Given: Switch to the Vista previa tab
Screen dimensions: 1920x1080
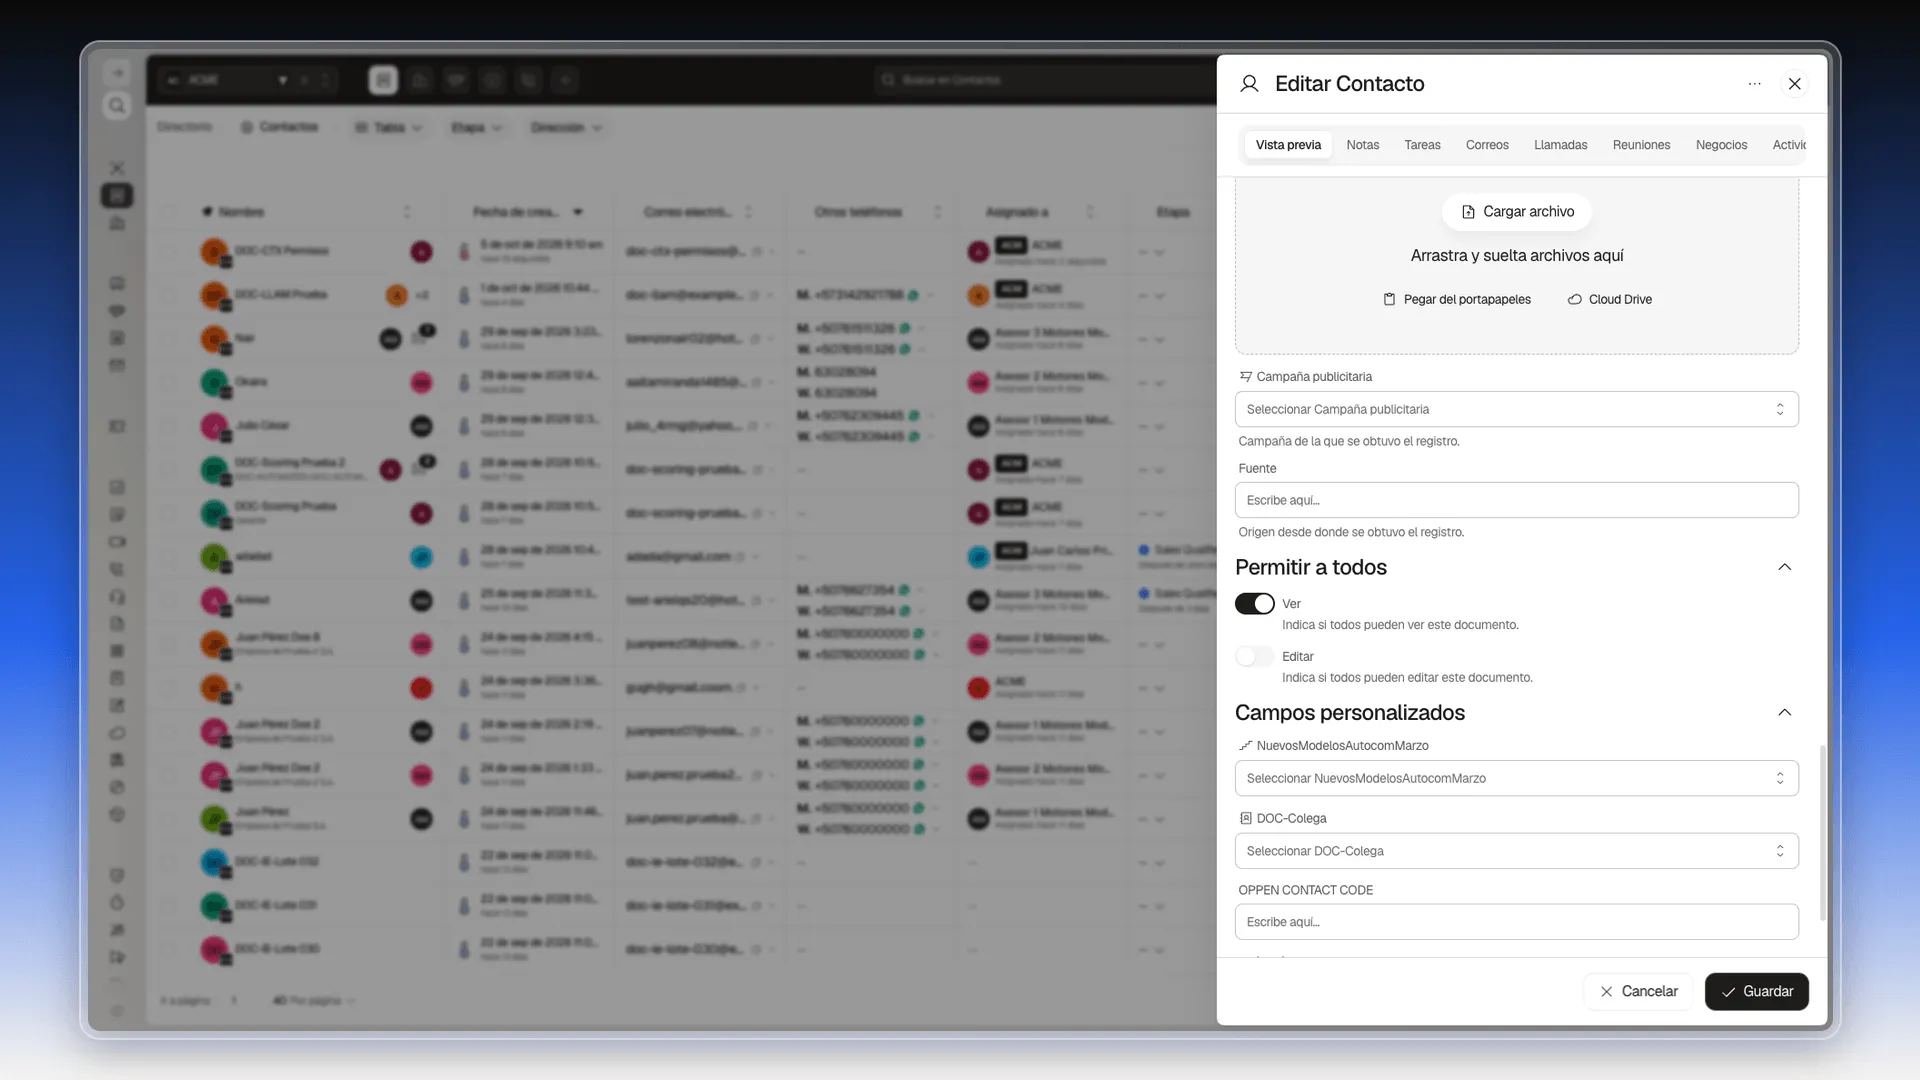Looking at the screenshot, I should (1288, 145).
